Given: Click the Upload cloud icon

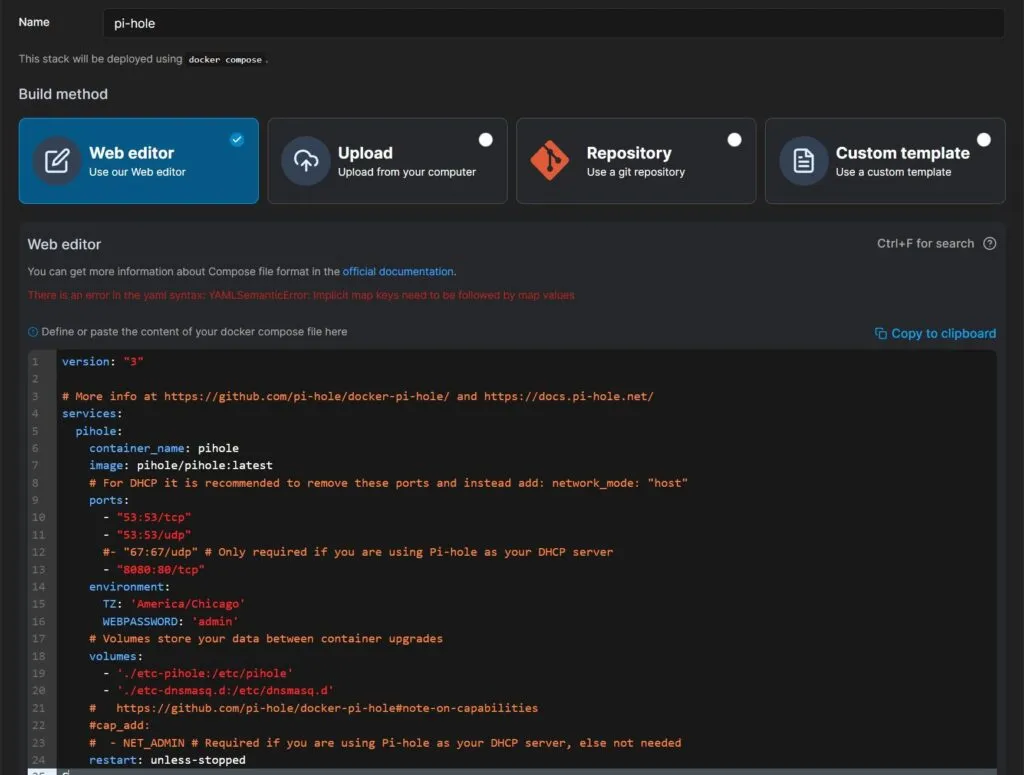Looking at the screenshot, I should click(305, 160).
